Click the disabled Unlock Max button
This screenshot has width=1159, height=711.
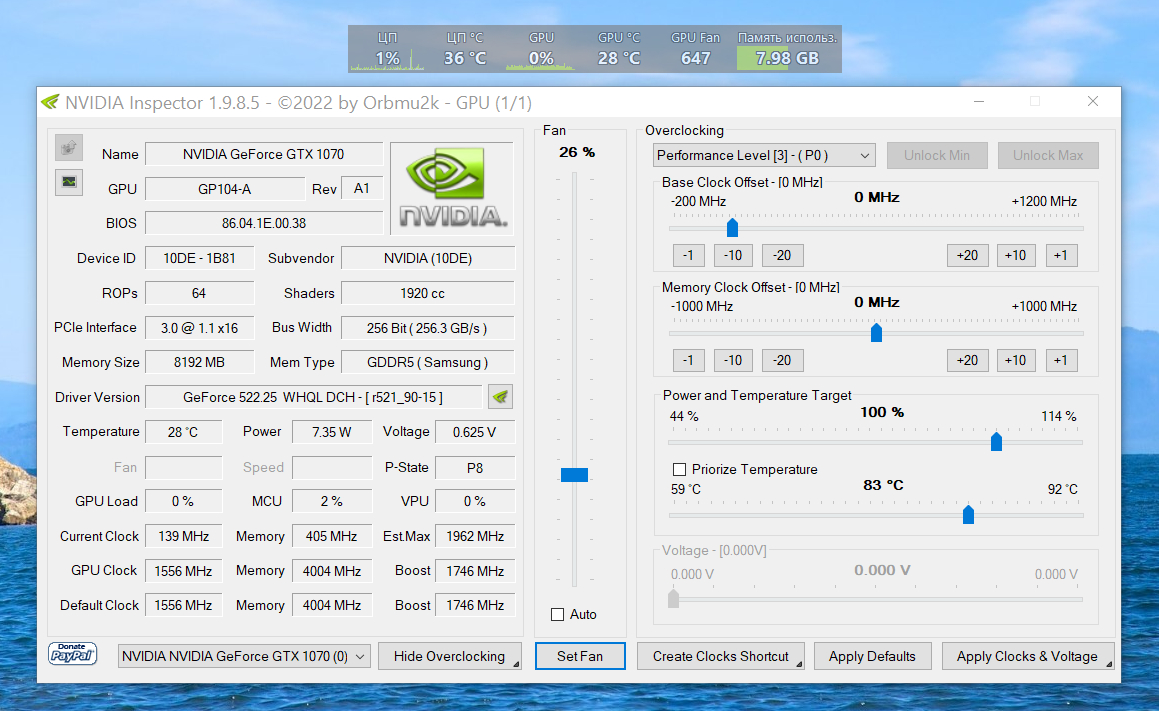(1048, 155)
